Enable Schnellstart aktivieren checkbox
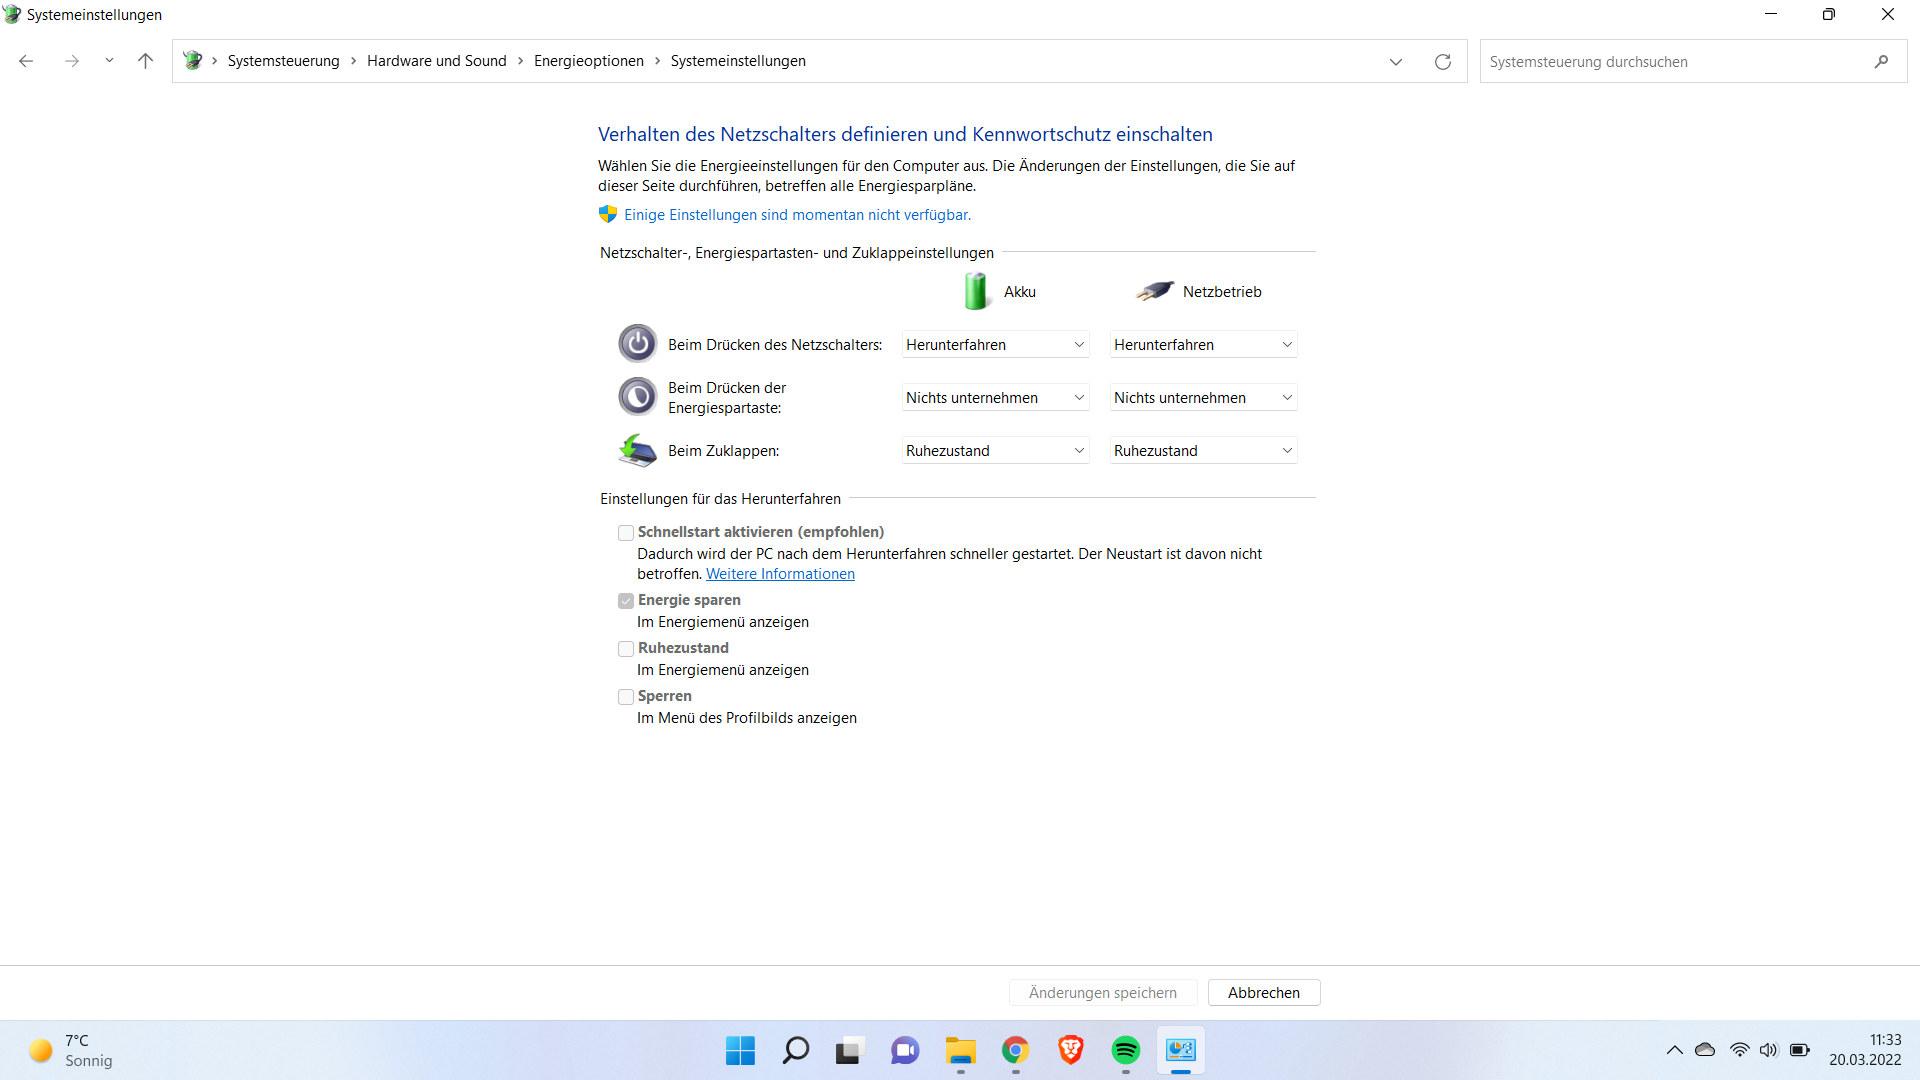This screenshot has width=1920, height=1080. click(x=626, y=533)
